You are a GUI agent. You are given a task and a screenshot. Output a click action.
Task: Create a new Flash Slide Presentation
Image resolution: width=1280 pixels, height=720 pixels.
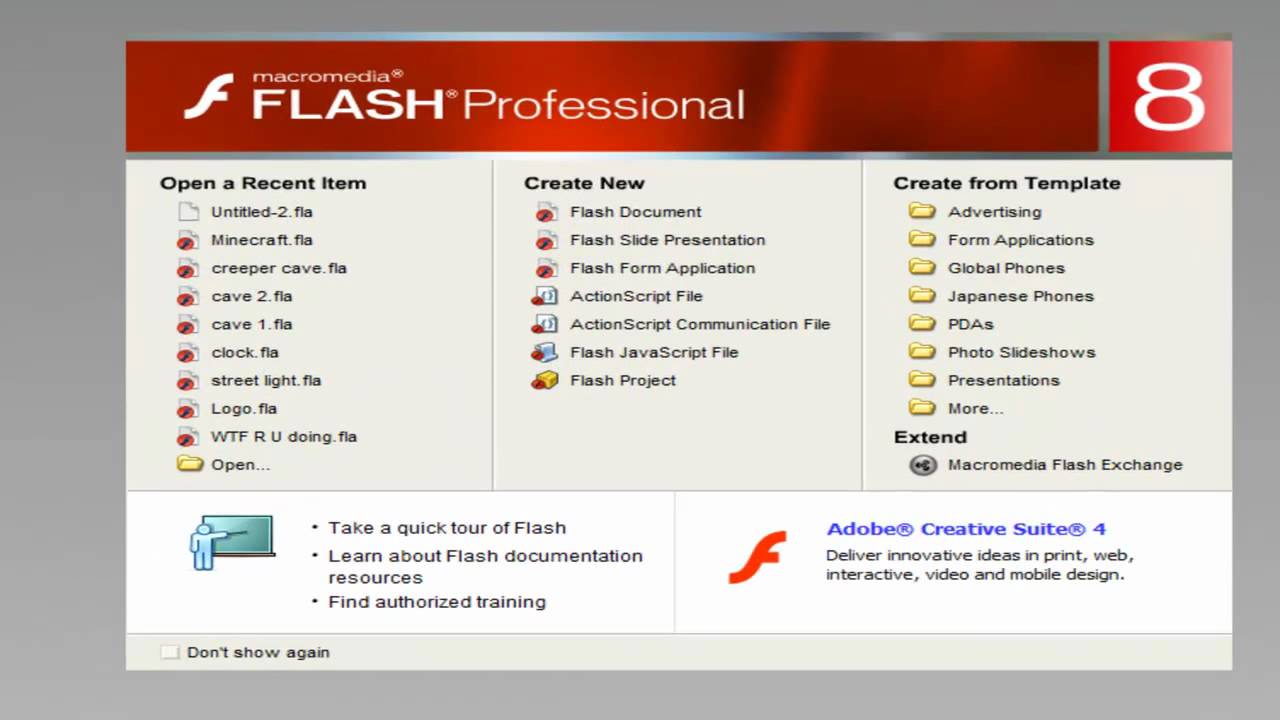[x=668, y=240]
